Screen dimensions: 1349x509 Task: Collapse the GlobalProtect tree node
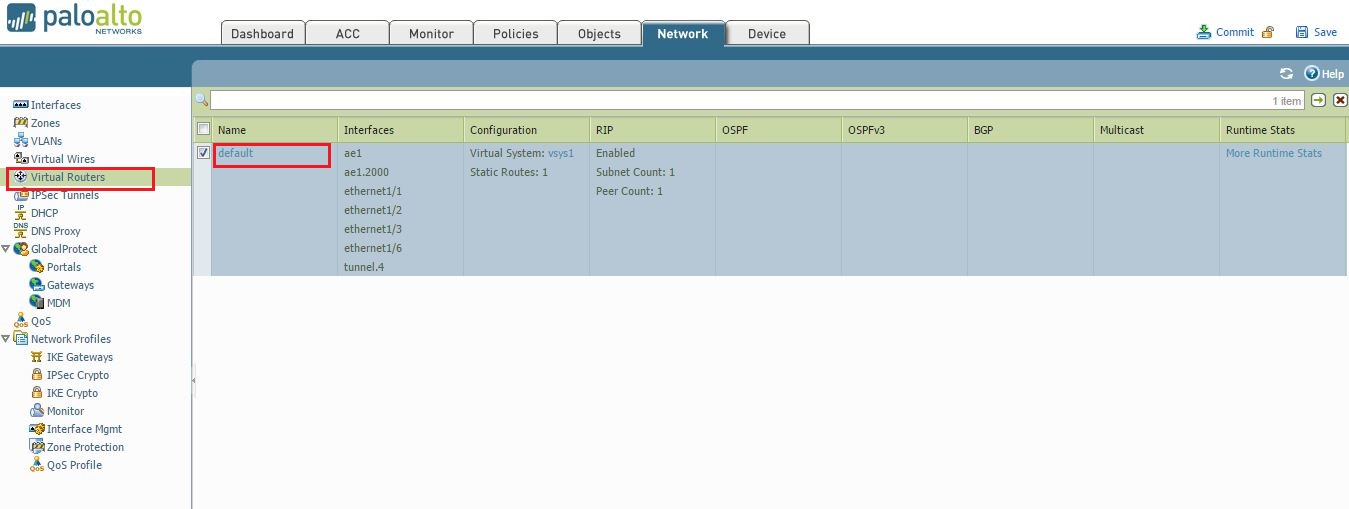click(6, 249)
